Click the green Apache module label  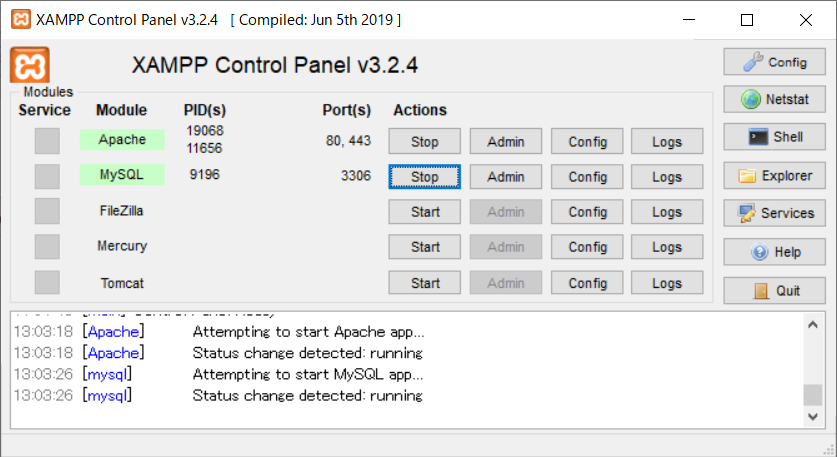click(122, 140)
